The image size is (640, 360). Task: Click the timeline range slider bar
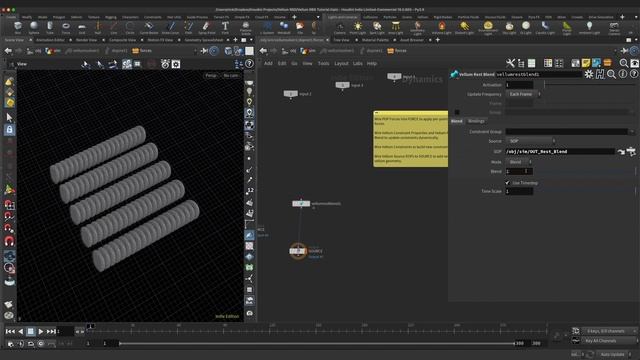pos(317,344)
